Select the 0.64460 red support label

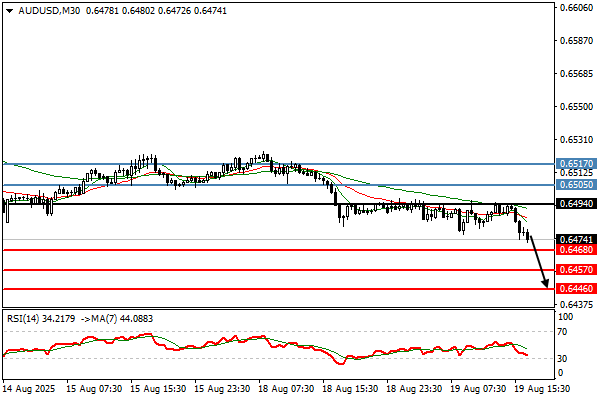pos(576,289)
